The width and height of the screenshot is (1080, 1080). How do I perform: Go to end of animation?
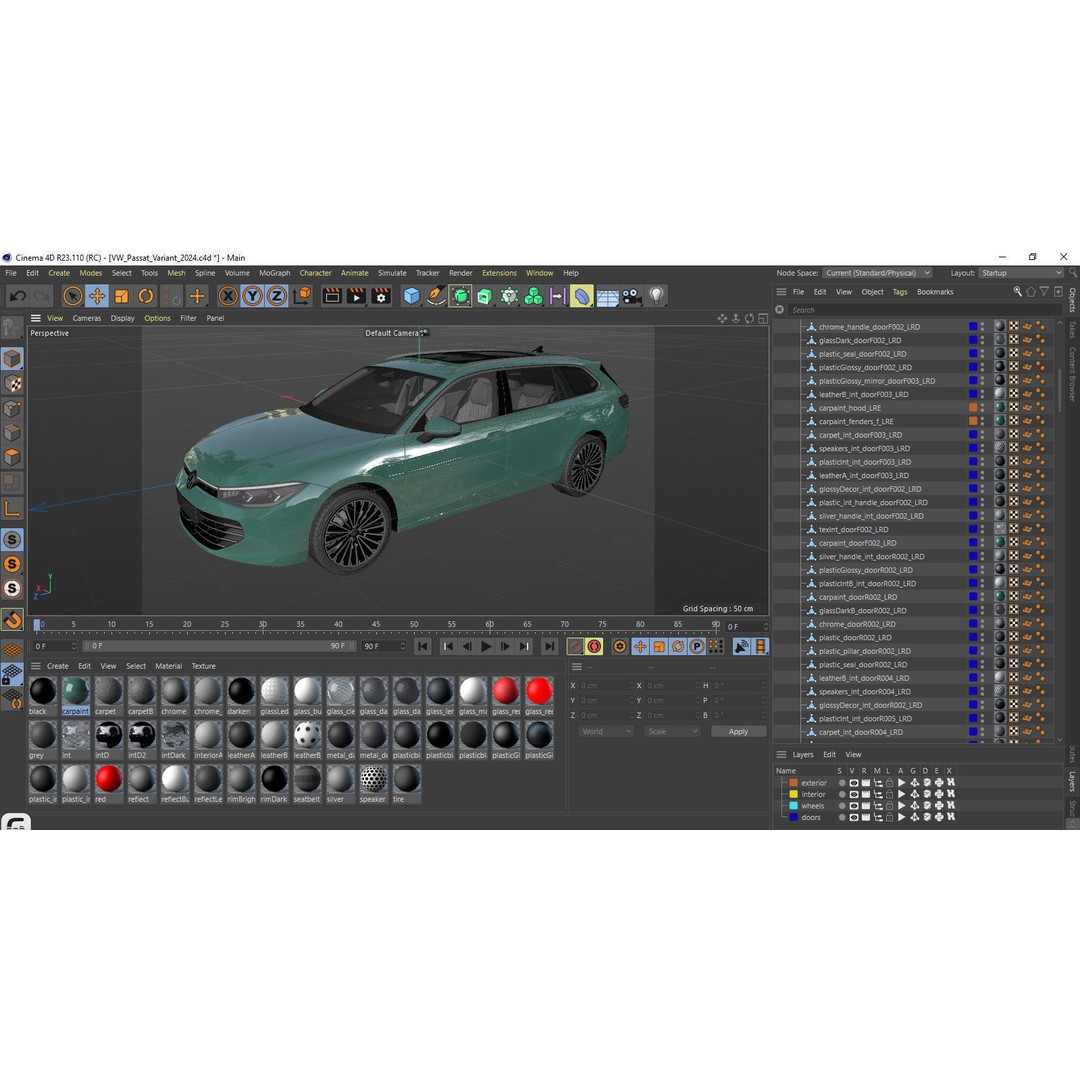coord(549,646)
